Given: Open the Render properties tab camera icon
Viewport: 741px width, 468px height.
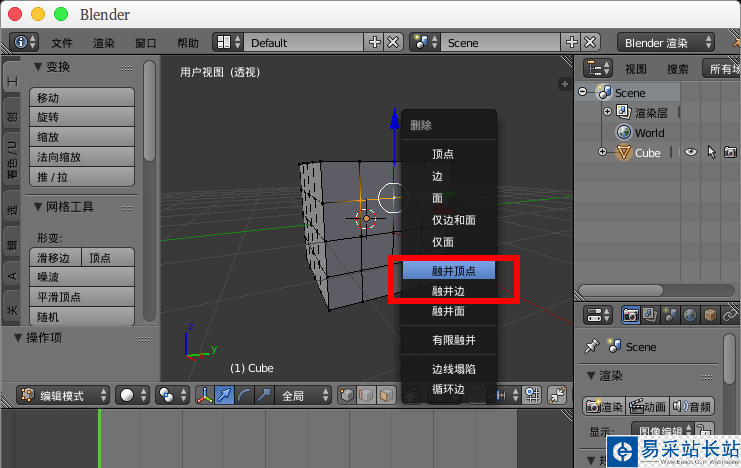Looking at the screenshot, I should (630, 315).
